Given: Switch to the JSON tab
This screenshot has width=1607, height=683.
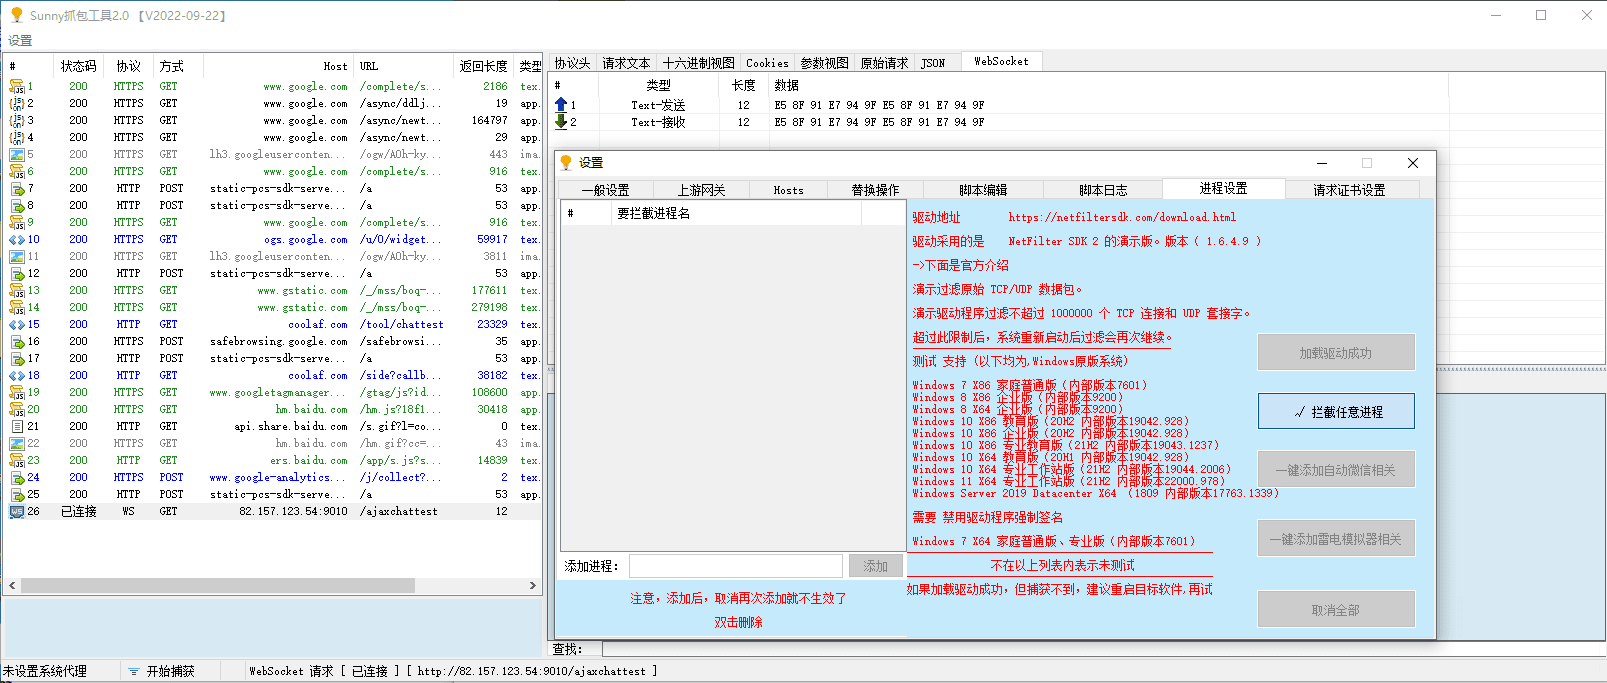Looking at the screenshot, I should click(933, 63).
